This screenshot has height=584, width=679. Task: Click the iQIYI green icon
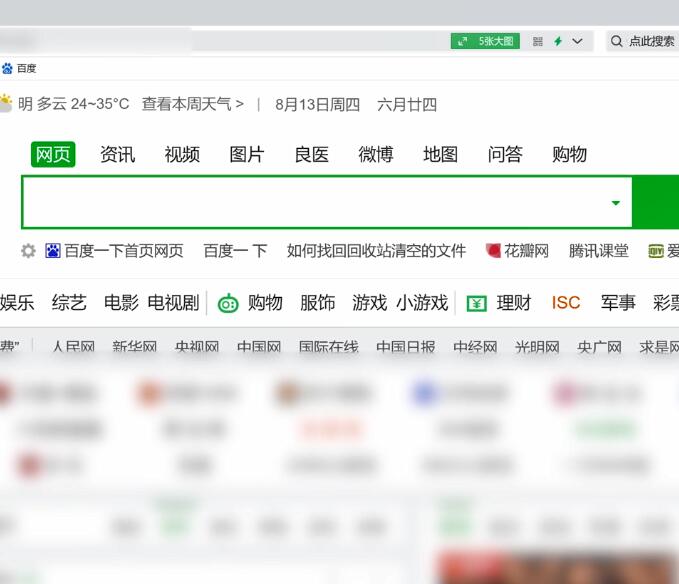click(656, 251)
